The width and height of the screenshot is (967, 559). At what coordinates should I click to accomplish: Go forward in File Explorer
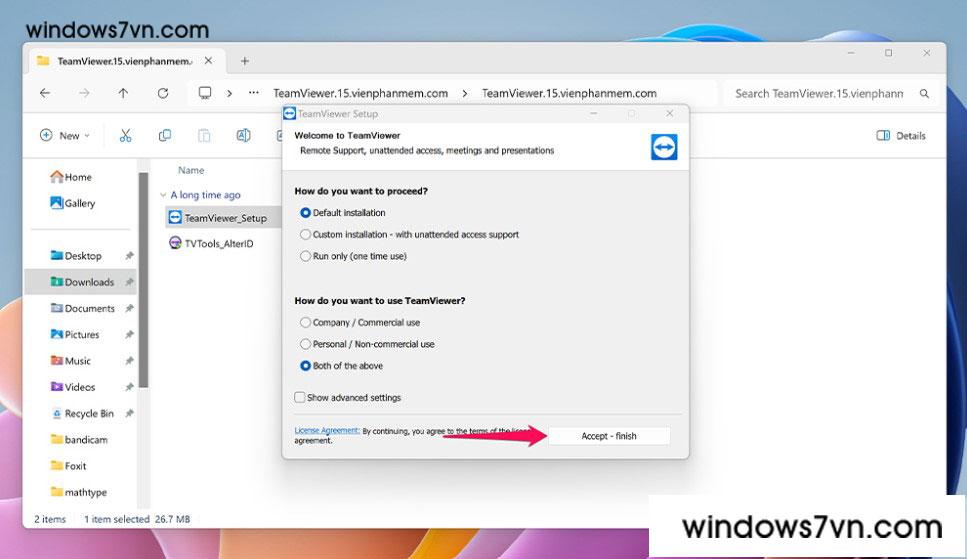(x=84, y=93)
